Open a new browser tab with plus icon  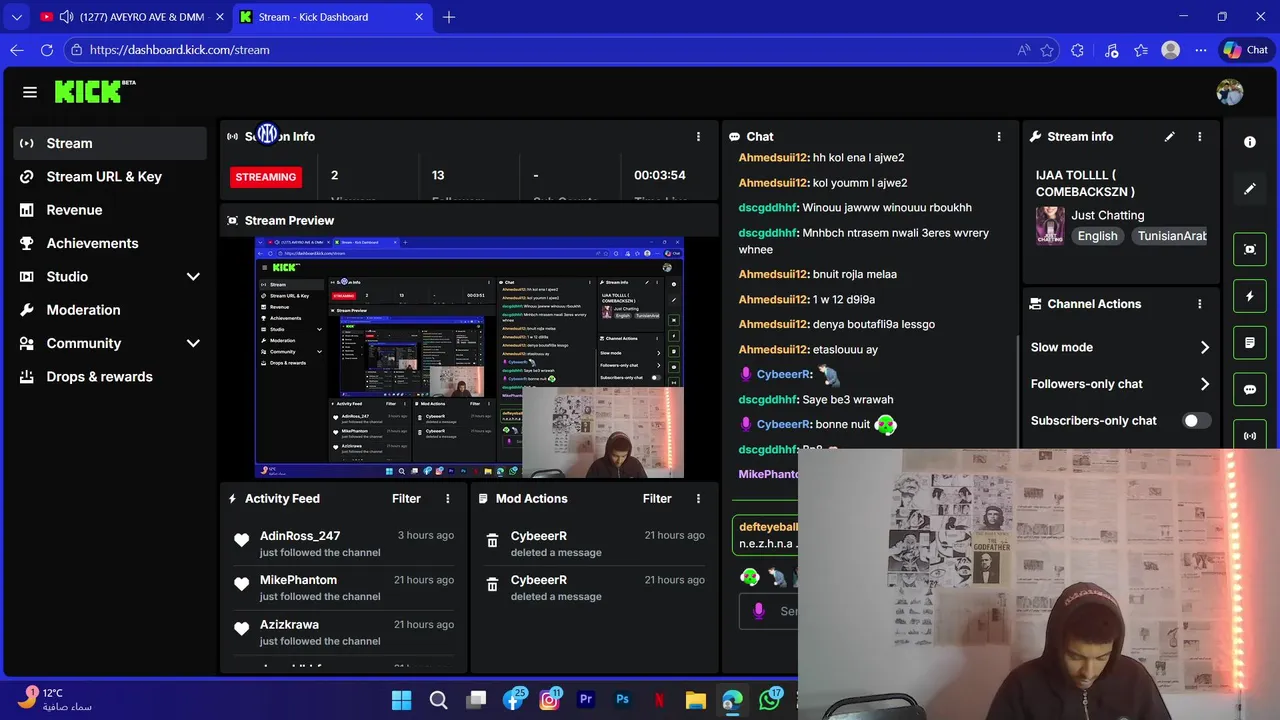(x=449, y=17)
